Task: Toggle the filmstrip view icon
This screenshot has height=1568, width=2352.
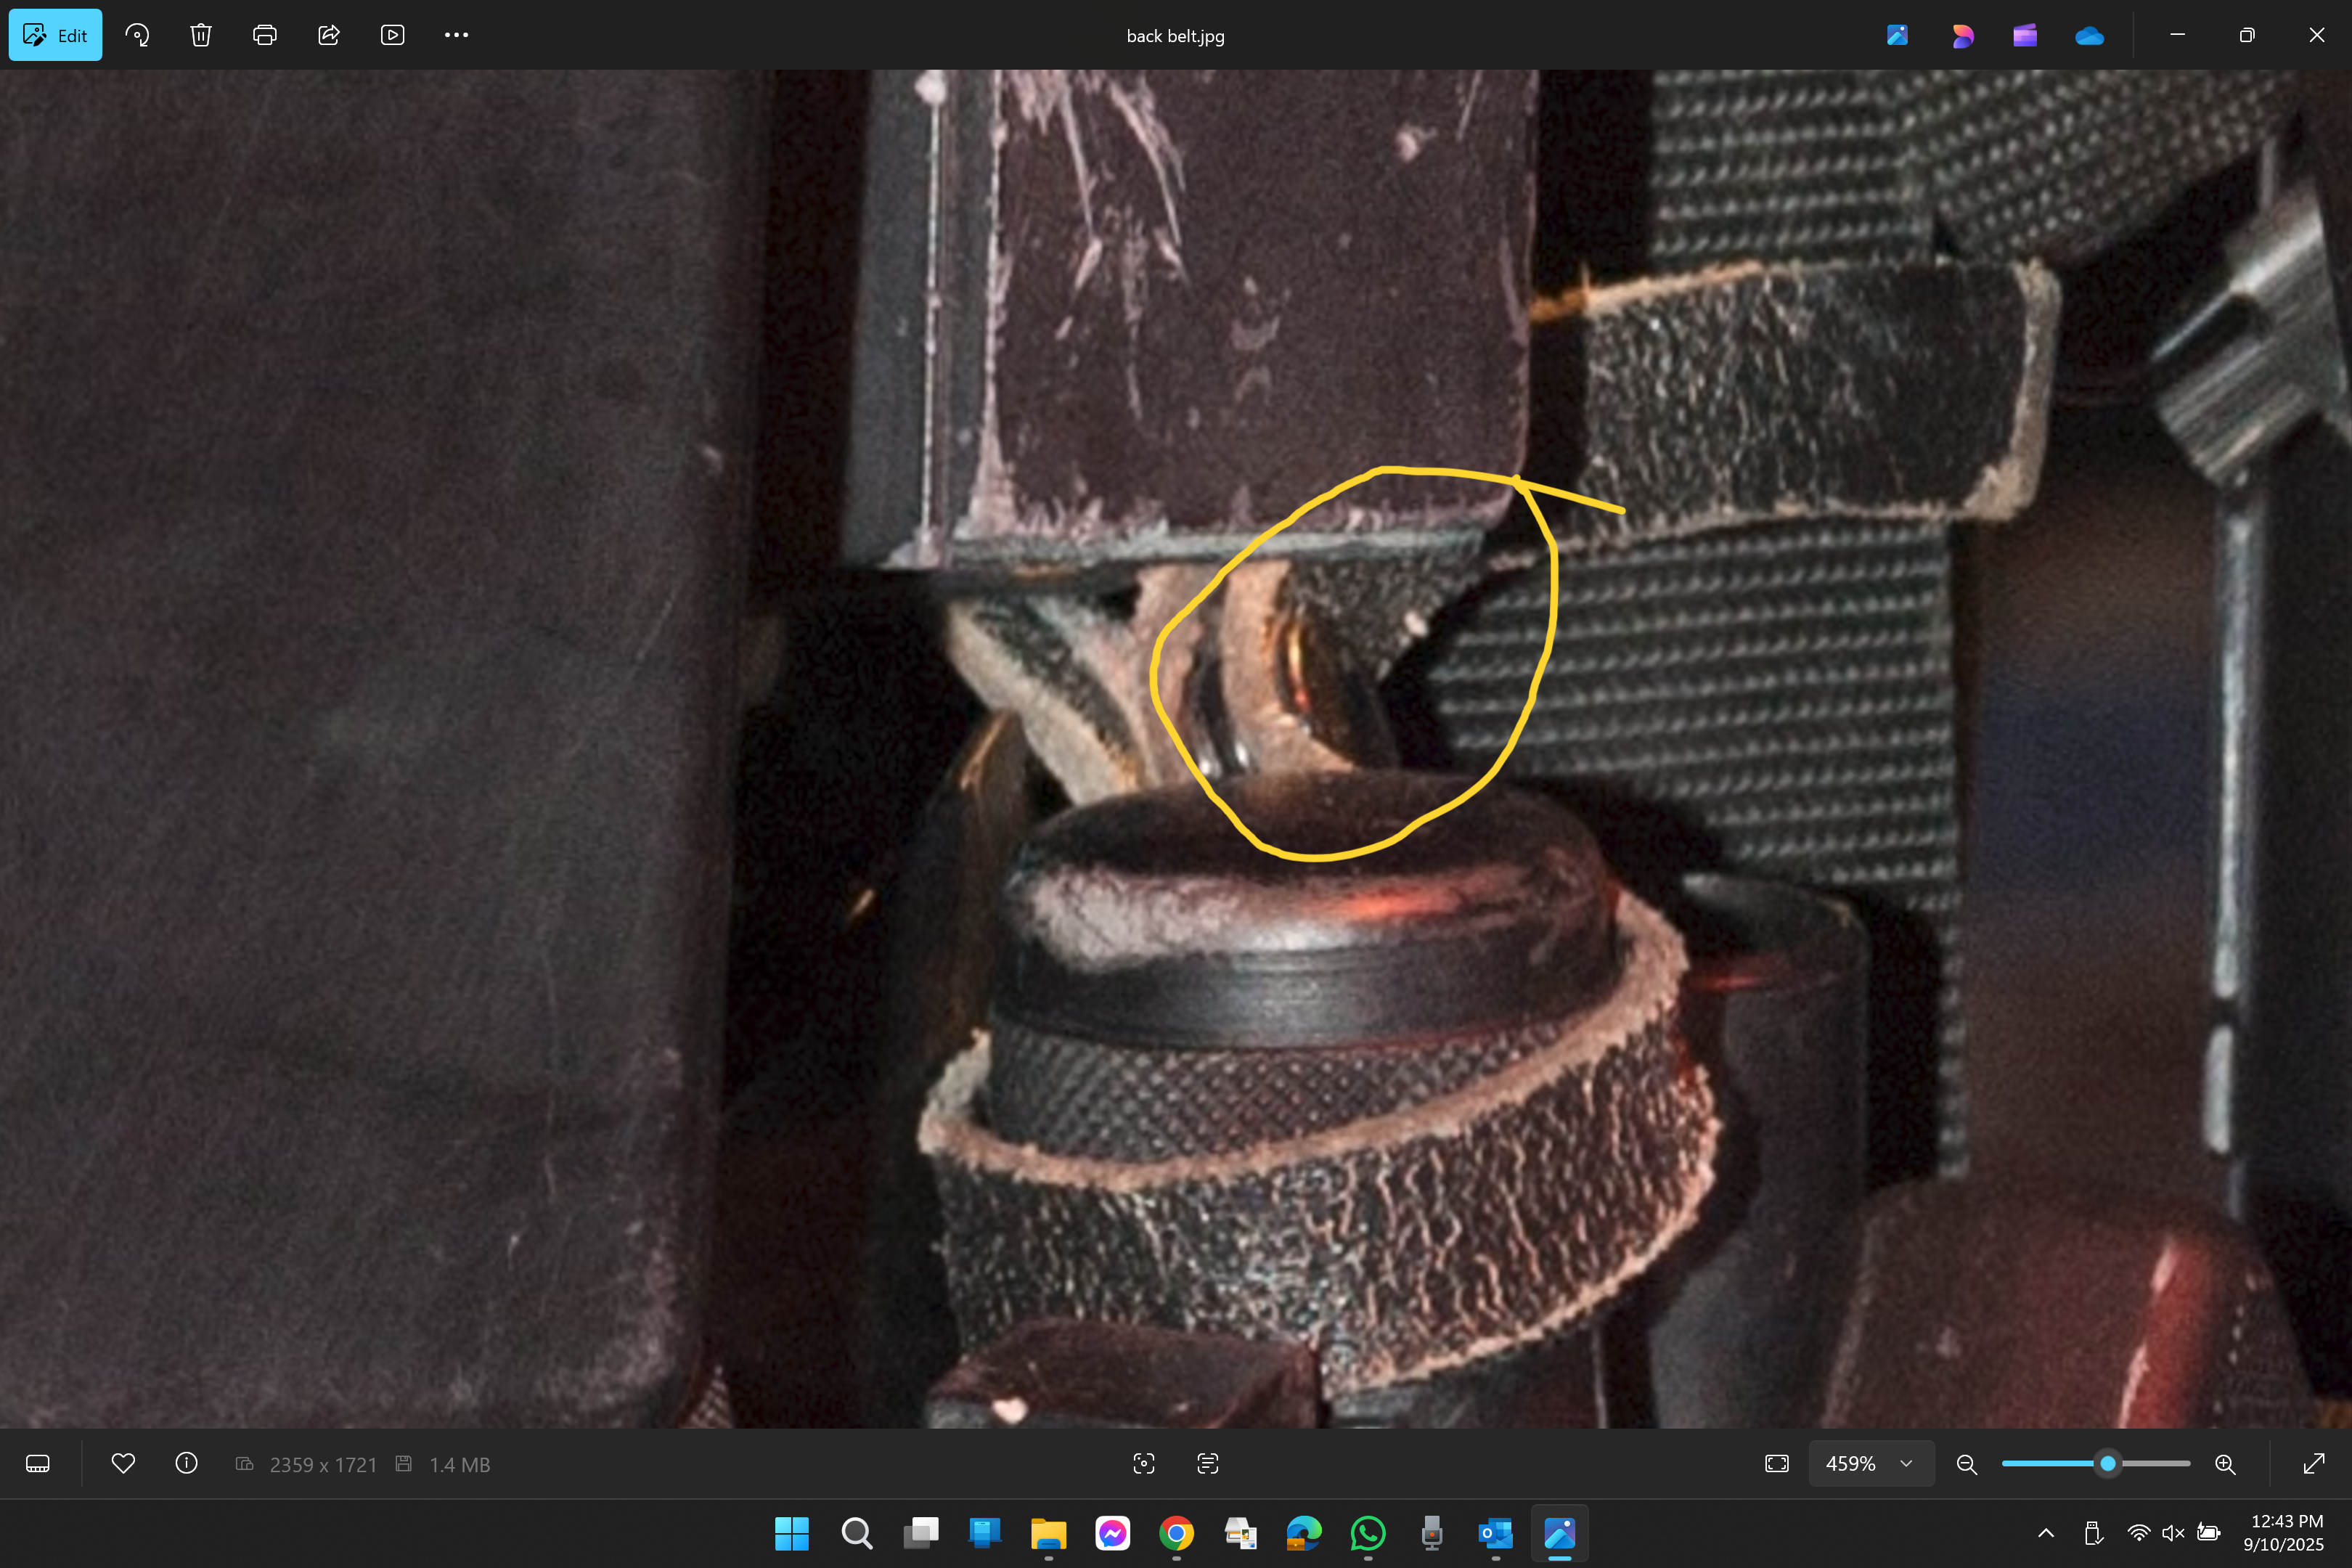Action: (x=38, y=1464)
